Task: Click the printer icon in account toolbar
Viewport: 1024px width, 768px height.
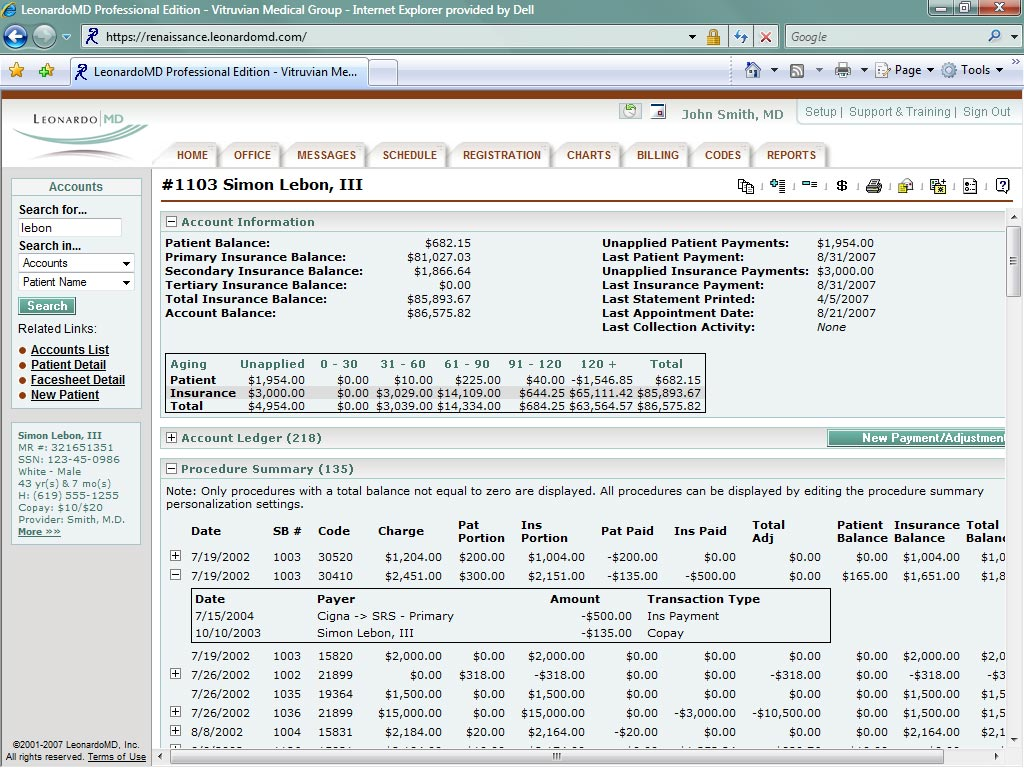Action: pos(874,186)
